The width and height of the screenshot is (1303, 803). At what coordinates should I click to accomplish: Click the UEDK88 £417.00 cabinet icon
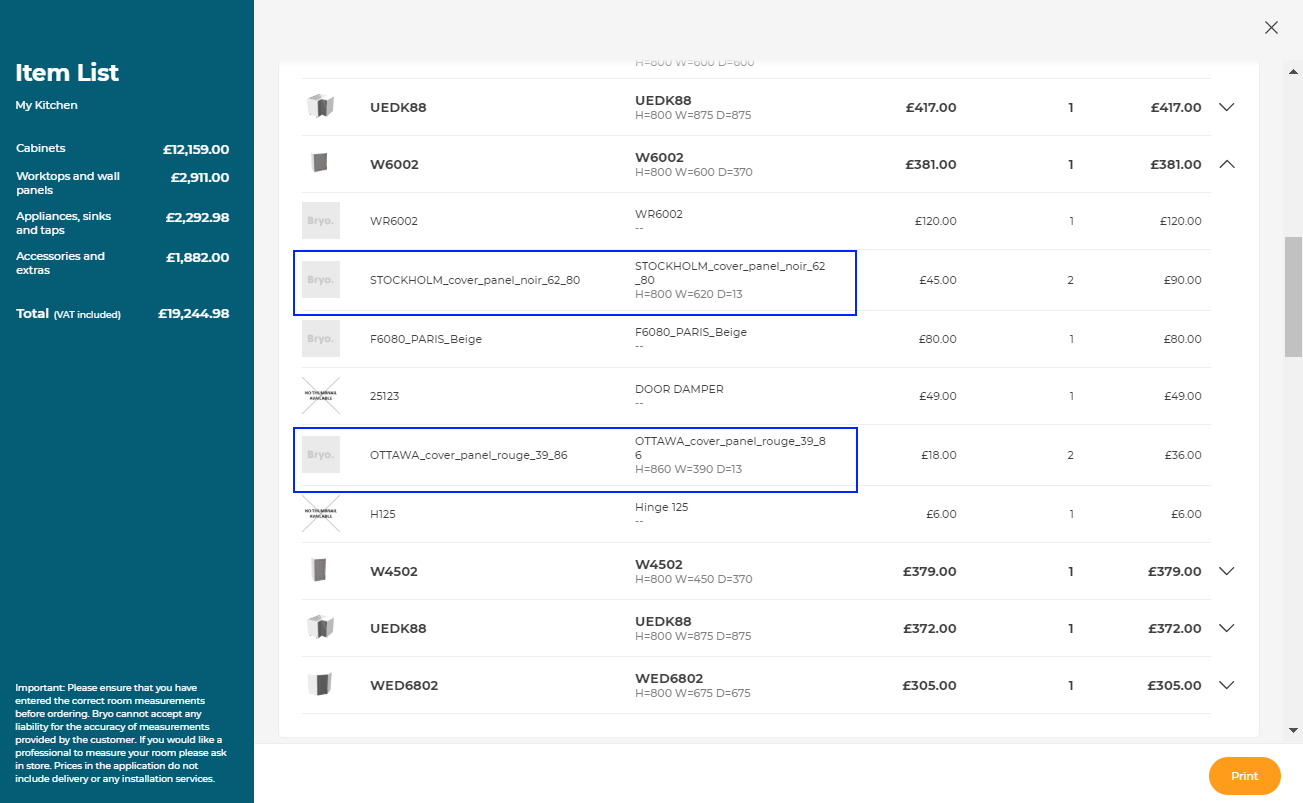[x=320, y=106]
